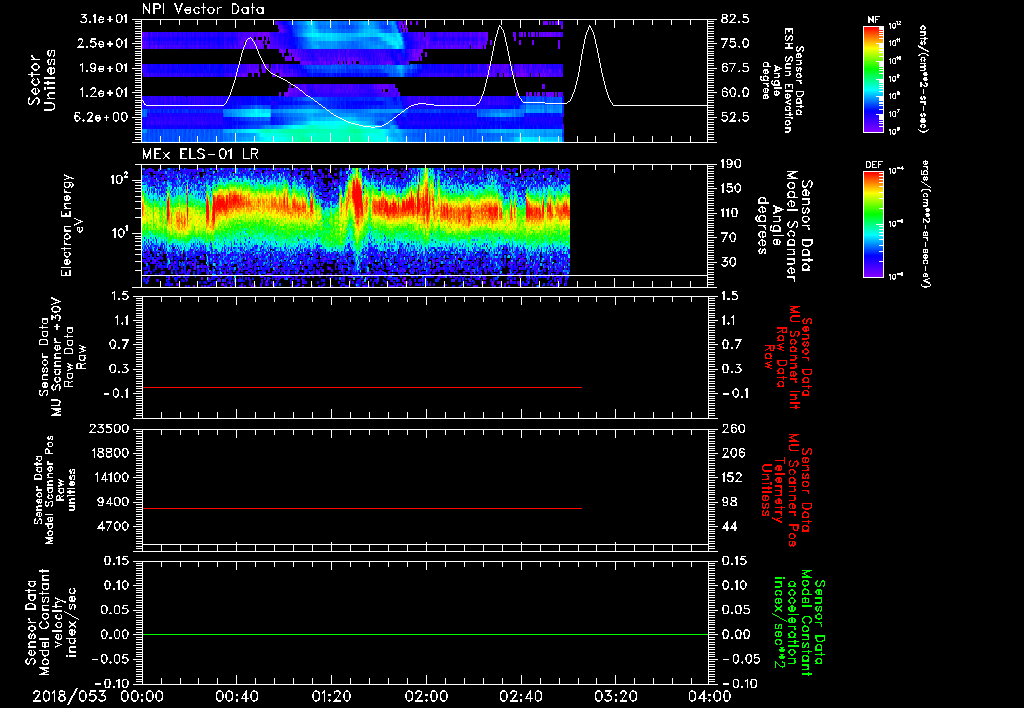This screenshot has height=708, width=1024.
Task: Click the 'Model Scanner Angle degrees' axis title
Action: (786, 226)
